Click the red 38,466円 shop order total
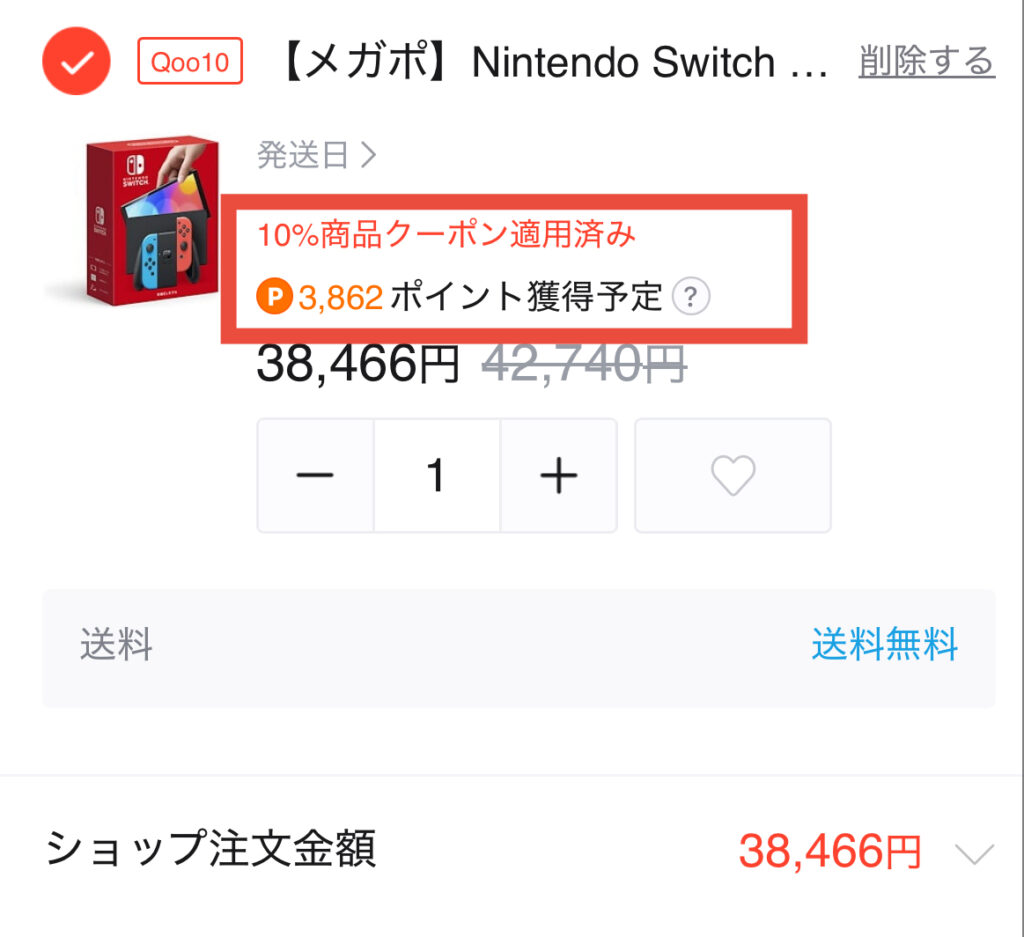The width and height of the screenshot is (1024, 937). click(x=830, y=851)
